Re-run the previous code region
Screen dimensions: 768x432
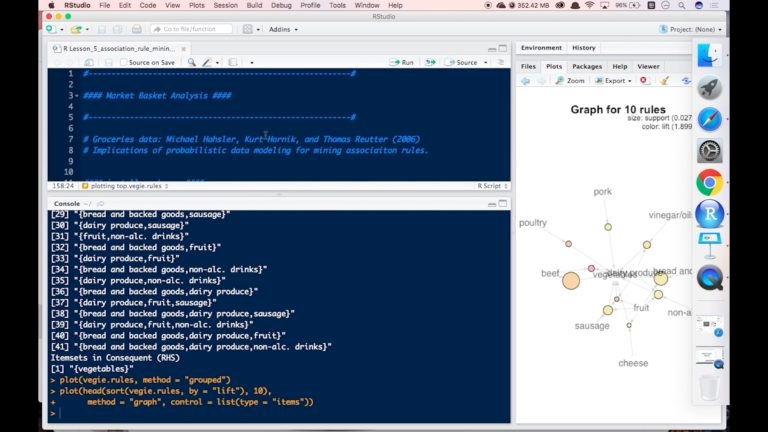430,62
